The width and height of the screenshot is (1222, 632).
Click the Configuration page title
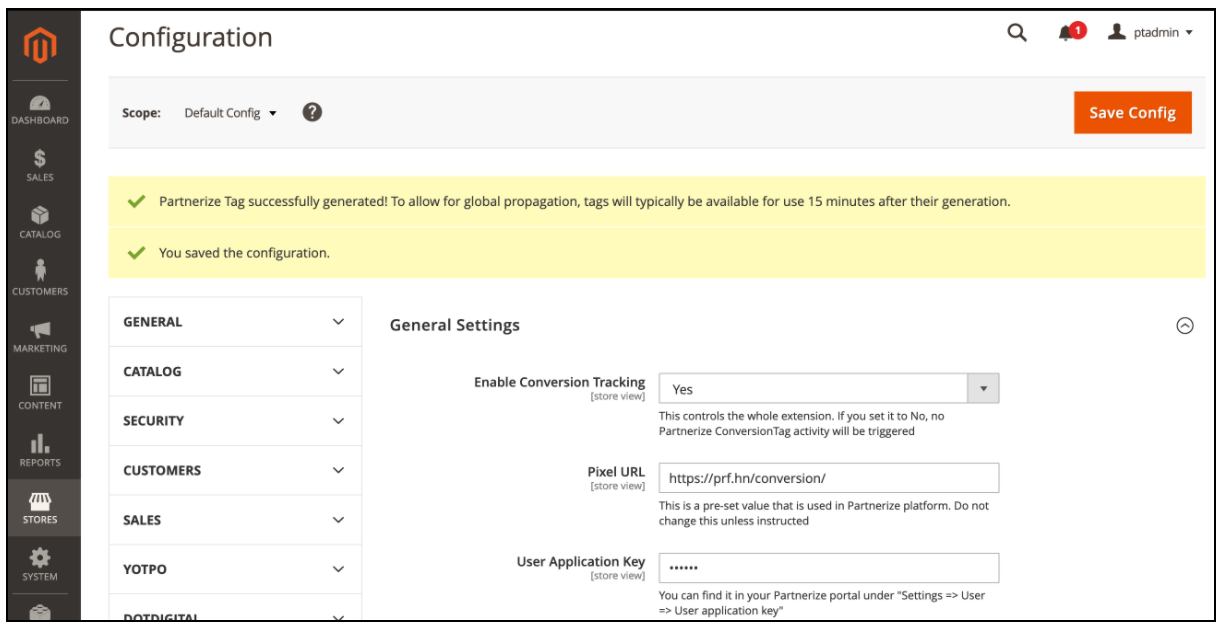[x=190, y=38]
